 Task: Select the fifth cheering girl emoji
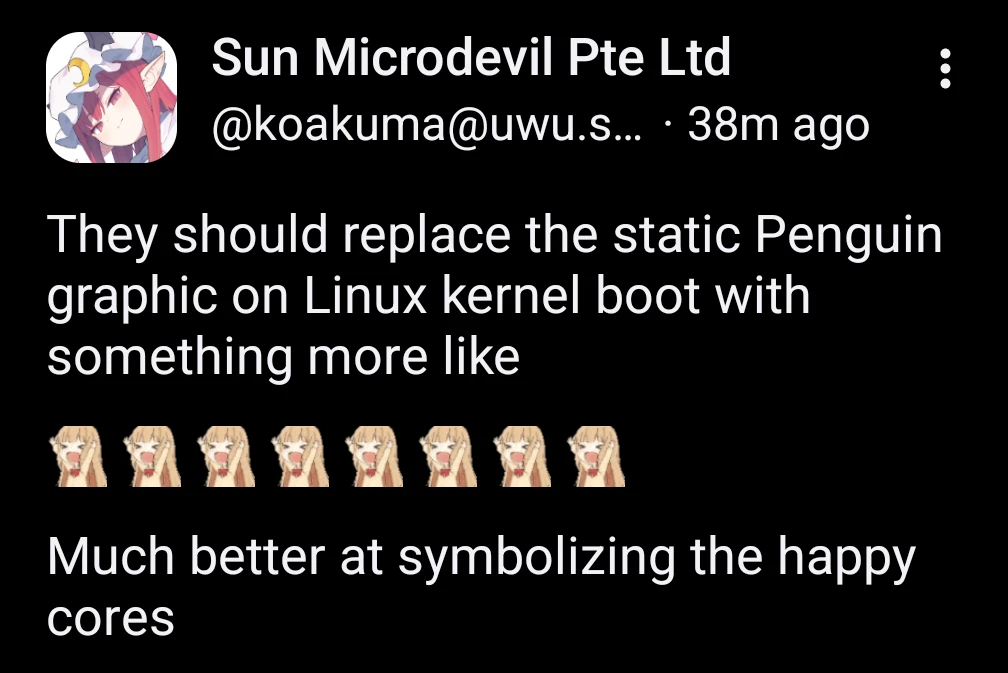coord(374,456)
